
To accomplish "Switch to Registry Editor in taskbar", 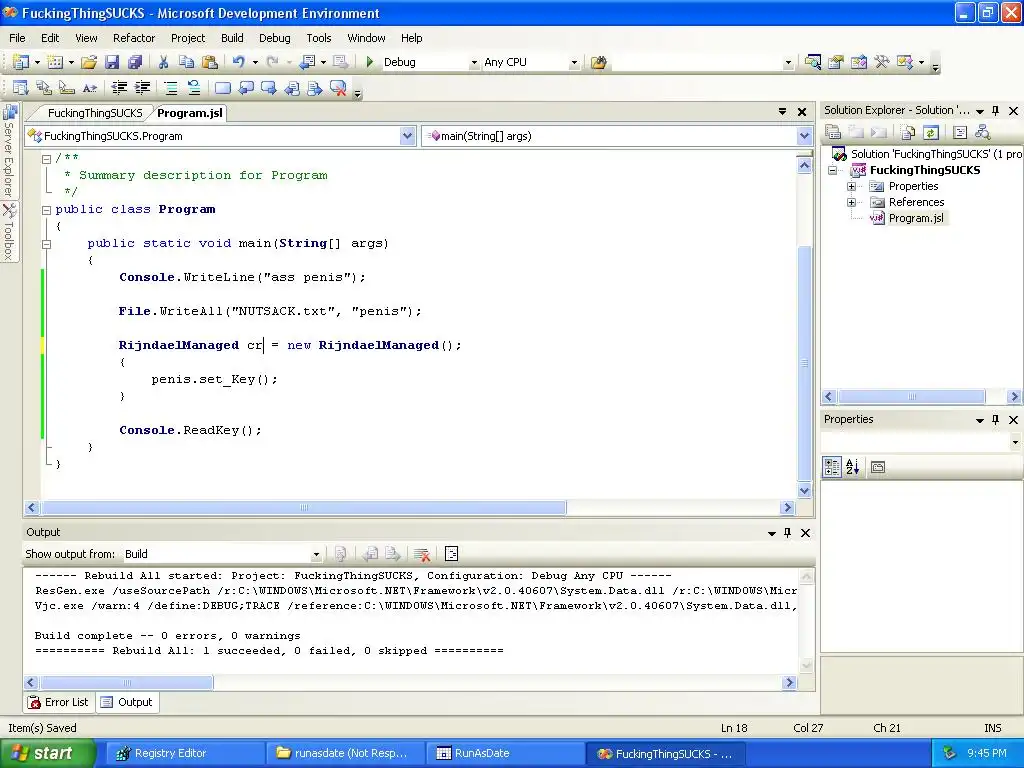I will (185, 753).
